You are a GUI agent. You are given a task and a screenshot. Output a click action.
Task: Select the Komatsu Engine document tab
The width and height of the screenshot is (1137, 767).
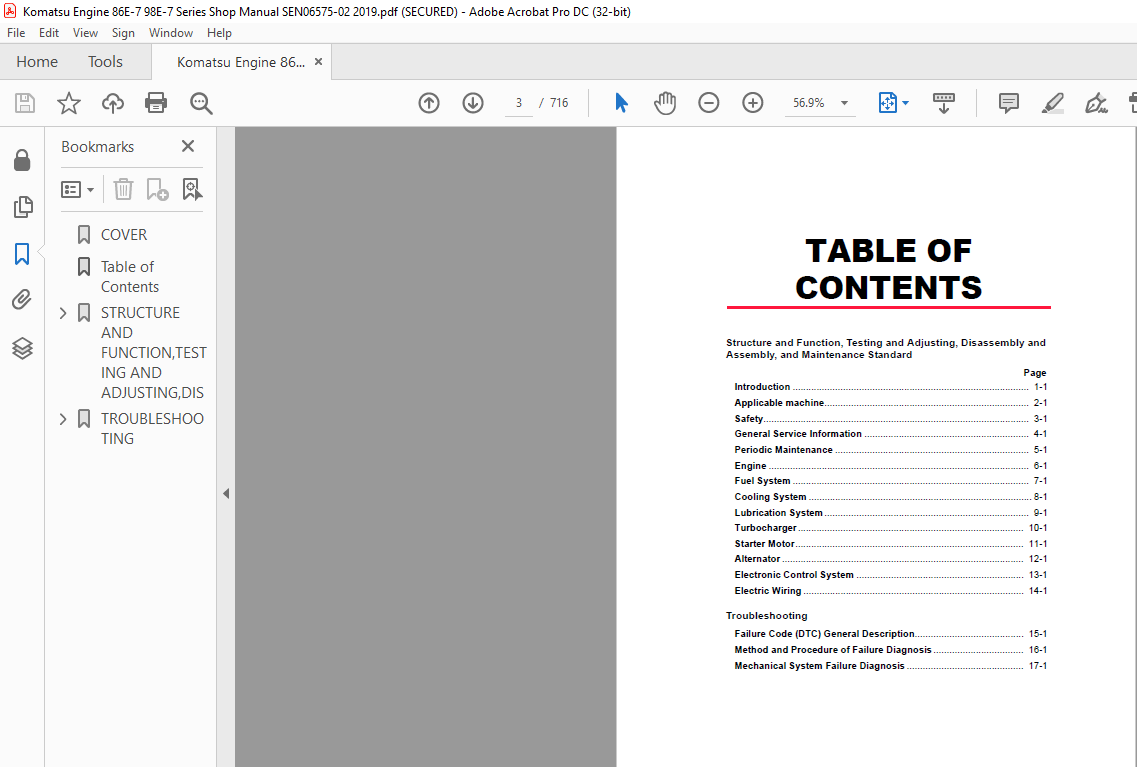(240, 62)
